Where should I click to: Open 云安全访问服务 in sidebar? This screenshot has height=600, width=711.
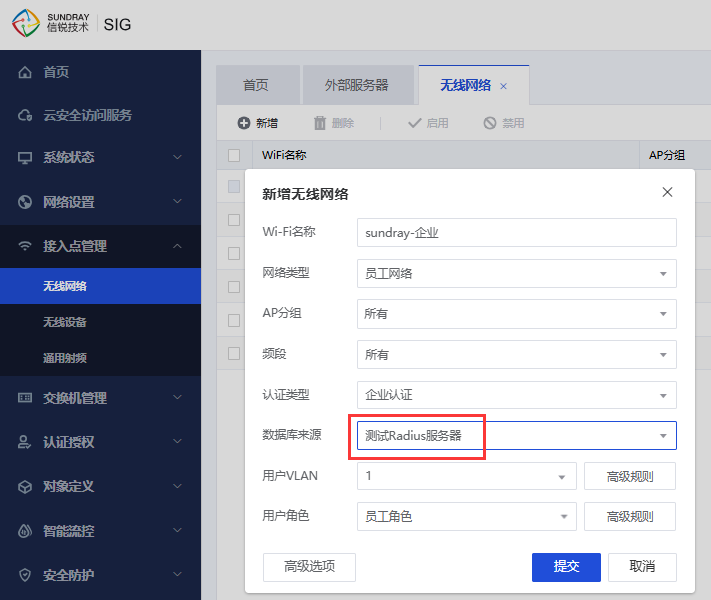click(88, 115)
